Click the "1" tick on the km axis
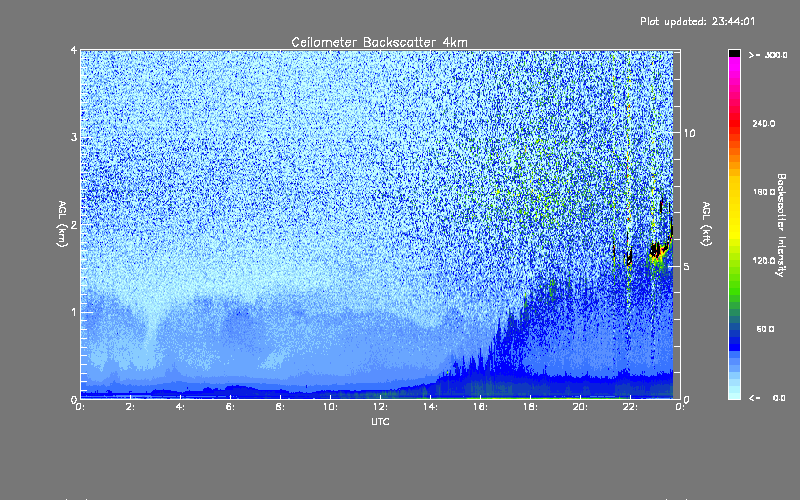The image size is (800, 500). (x=74, y=312)
